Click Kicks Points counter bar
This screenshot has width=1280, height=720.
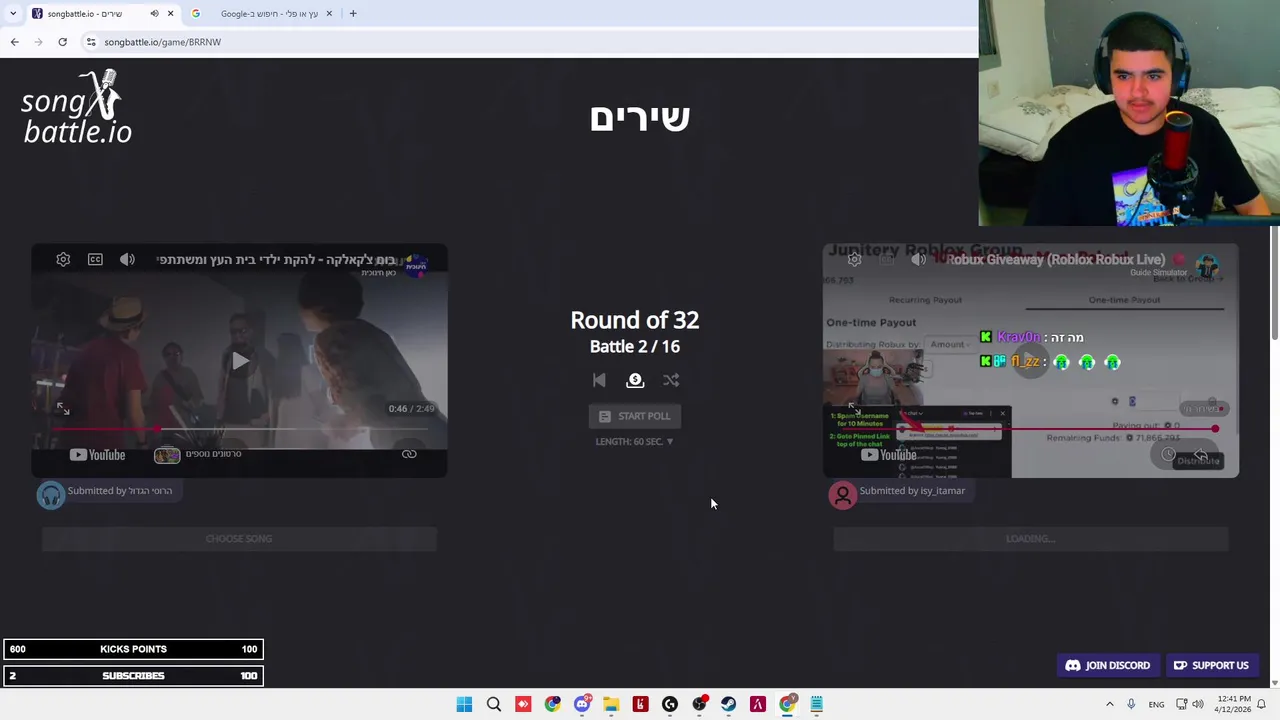[x=133, y=650]
